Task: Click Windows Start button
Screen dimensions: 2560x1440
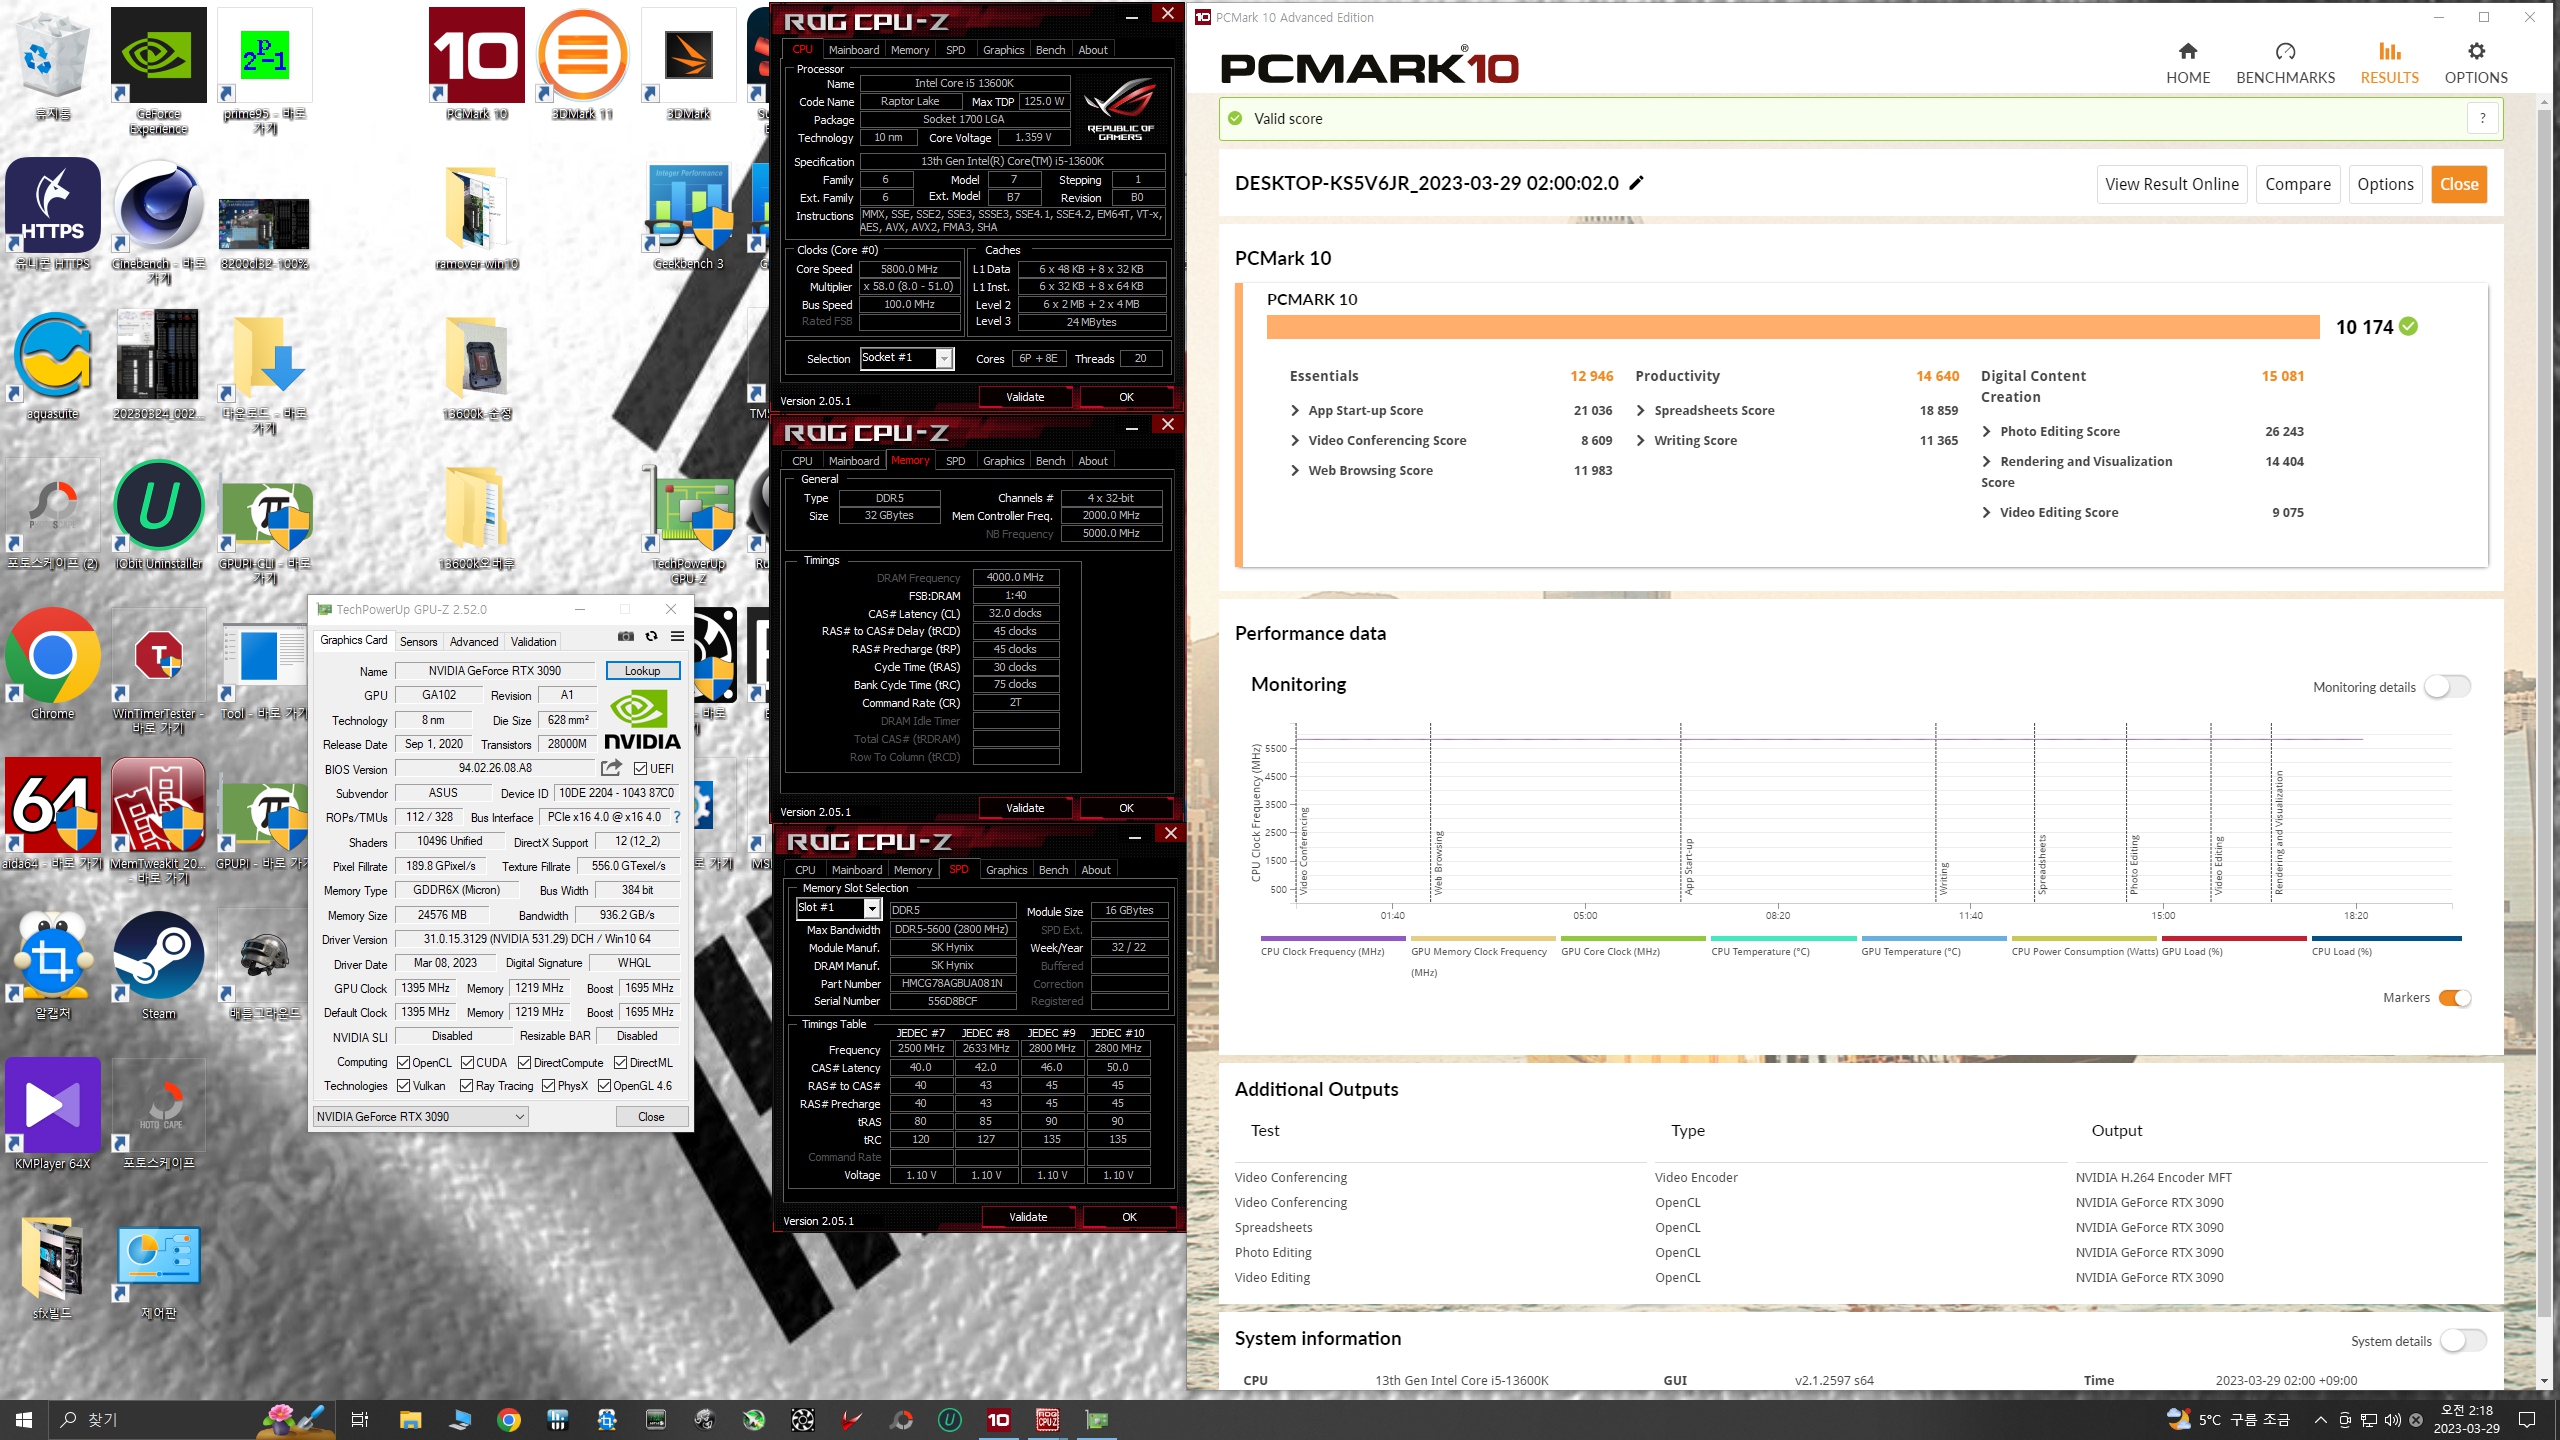Action: pyautogui.click(x=24, y=1419)
